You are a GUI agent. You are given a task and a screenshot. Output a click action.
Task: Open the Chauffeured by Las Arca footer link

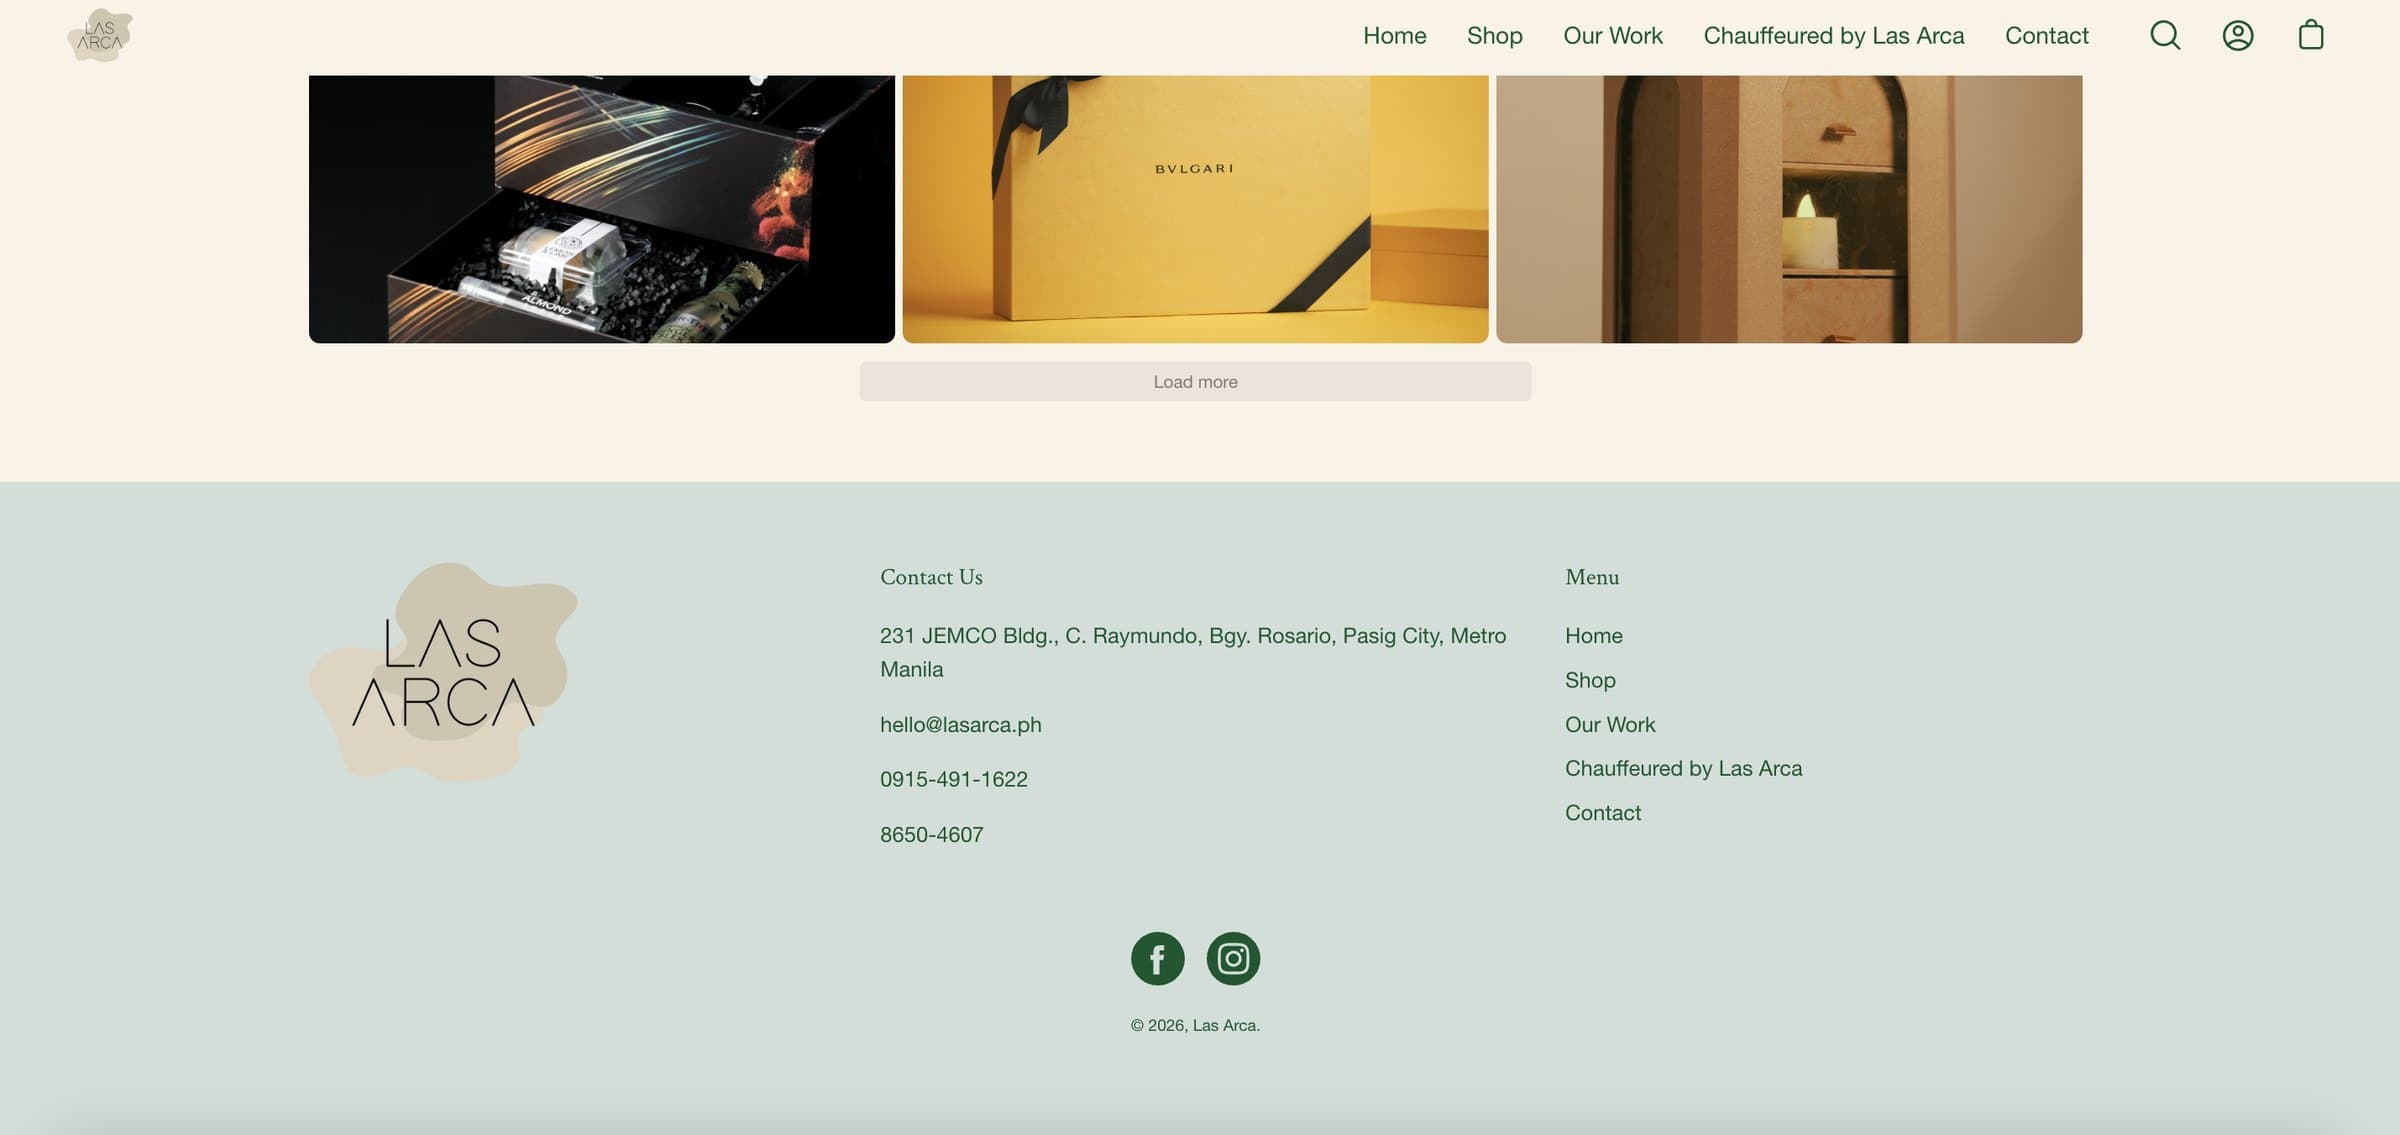[1683, 769]
